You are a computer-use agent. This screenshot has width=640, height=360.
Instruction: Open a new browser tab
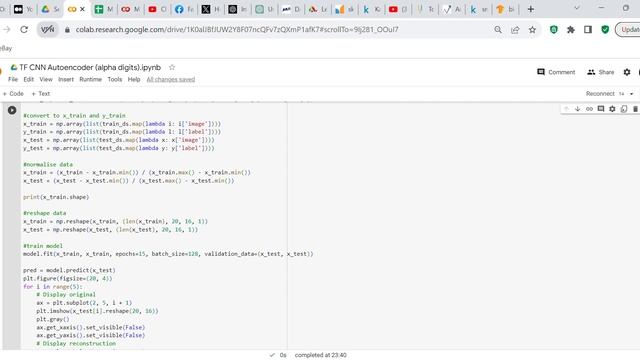pyautogui.click(x=531, y=9)
